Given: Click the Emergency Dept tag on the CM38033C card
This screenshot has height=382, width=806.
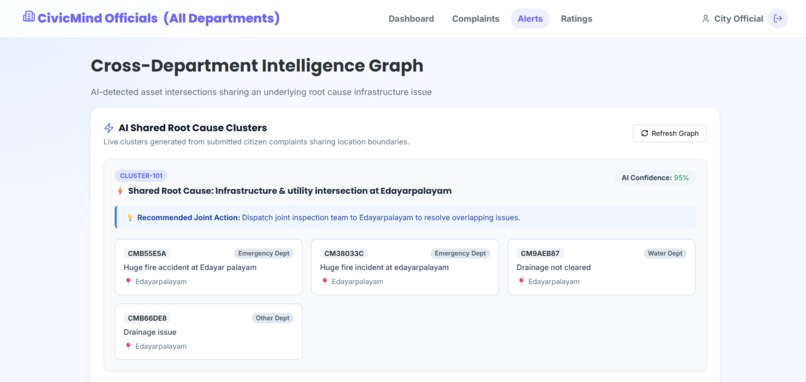Looking at the screenshot, I should coord(460,253).
